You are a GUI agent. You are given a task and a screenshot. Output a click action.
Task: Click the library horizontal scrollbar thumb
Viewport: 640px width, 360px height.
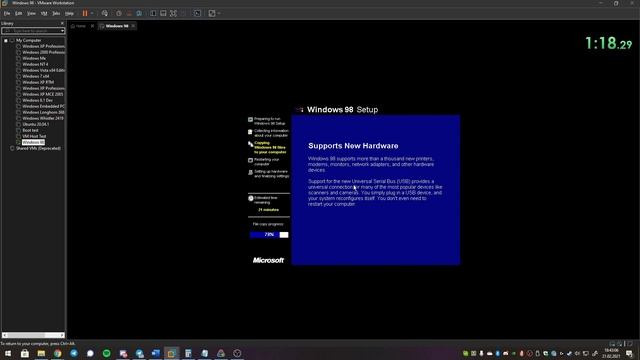point(26,335)
